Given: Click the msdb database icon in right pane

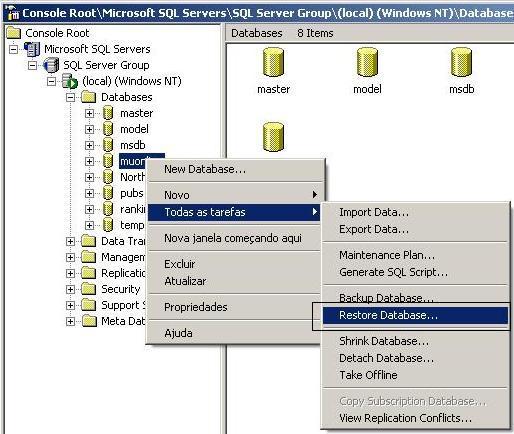Looking at the screenshot, I should (461, 62).
